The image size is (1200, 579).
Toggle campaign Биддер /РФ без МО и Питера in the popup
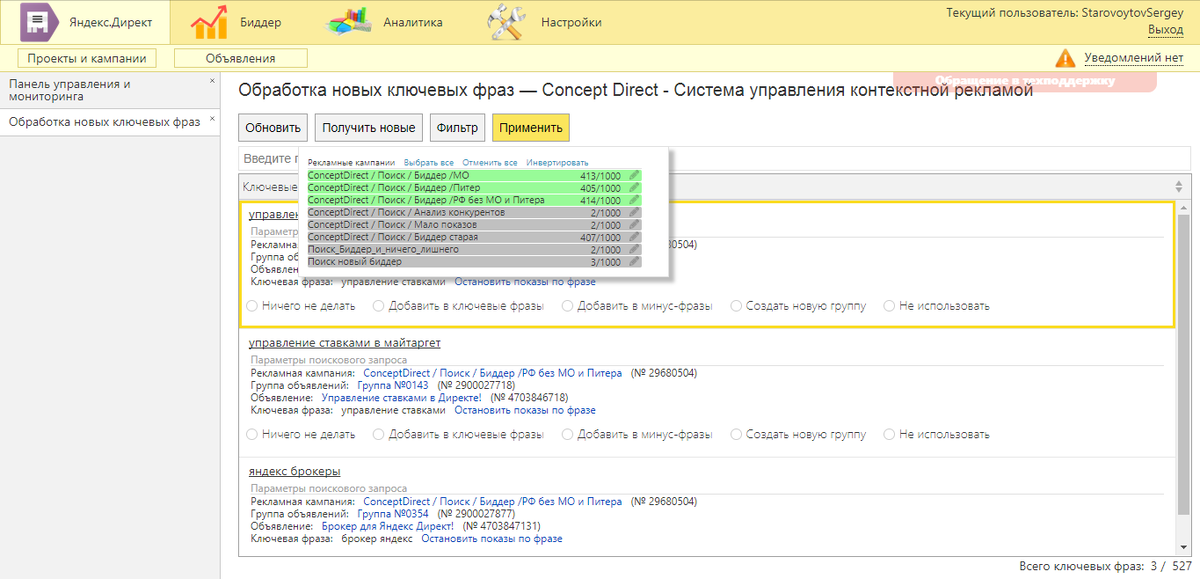[474, 200]
